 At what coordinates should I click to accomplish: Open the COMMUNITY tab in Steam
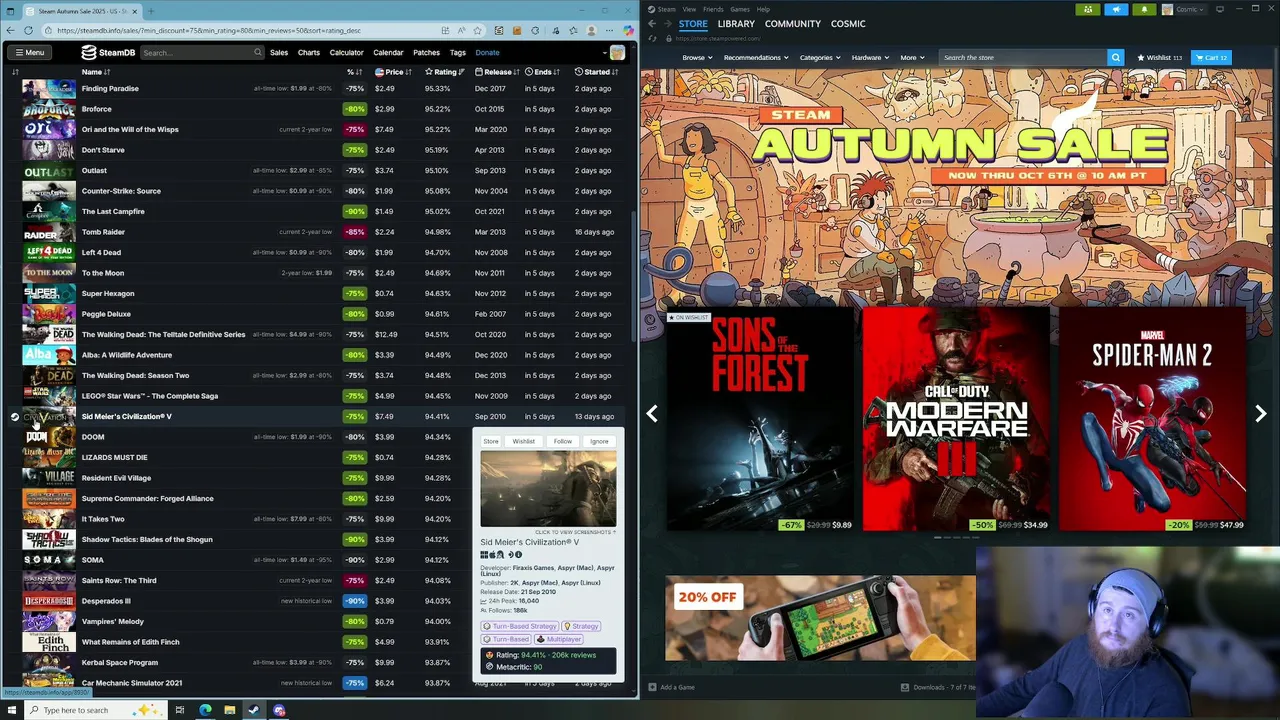point(793,23)
